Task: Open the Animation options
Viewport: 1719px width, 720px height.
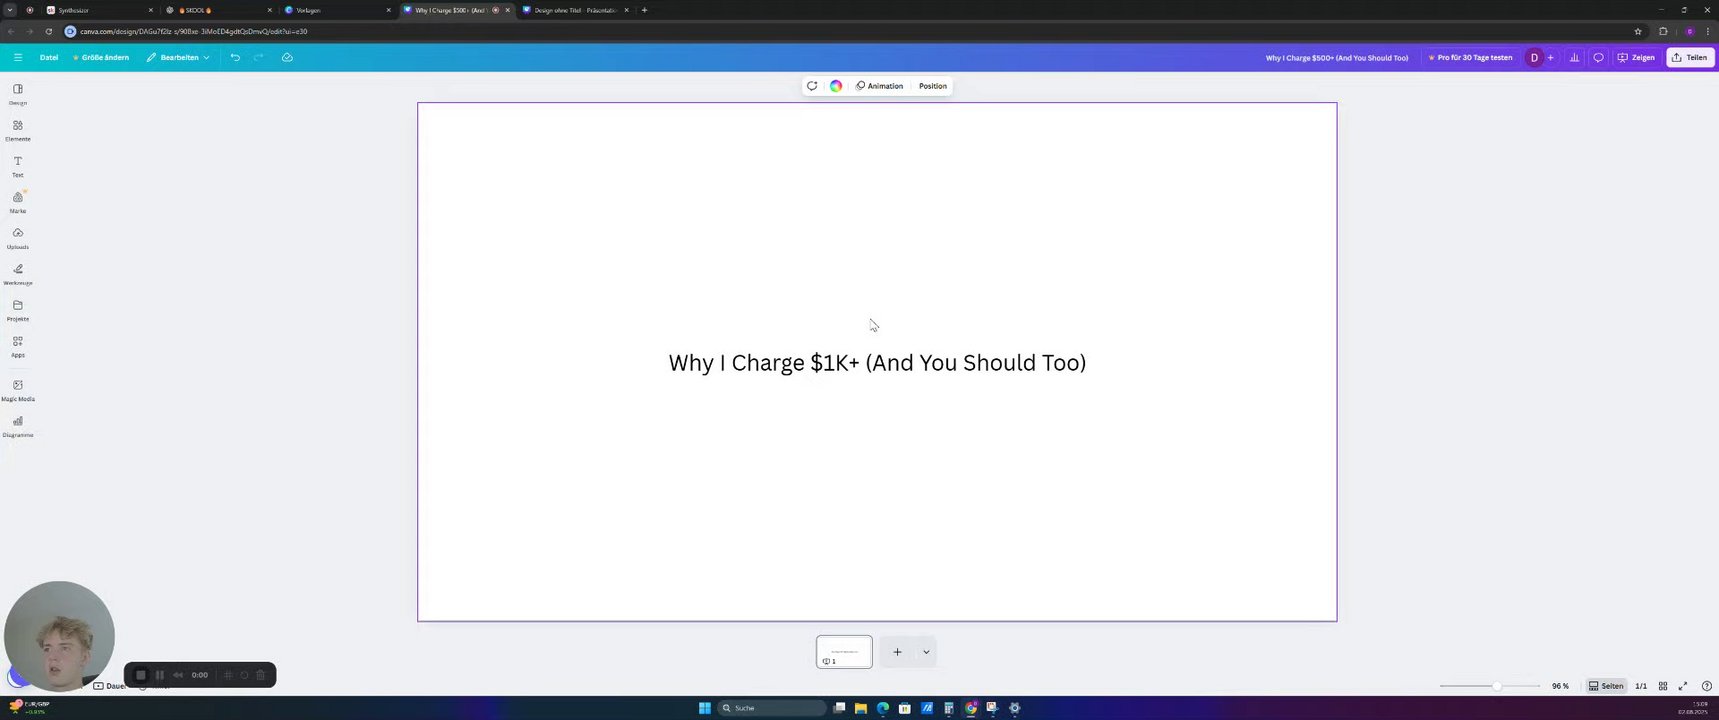Action: [880, 86]
